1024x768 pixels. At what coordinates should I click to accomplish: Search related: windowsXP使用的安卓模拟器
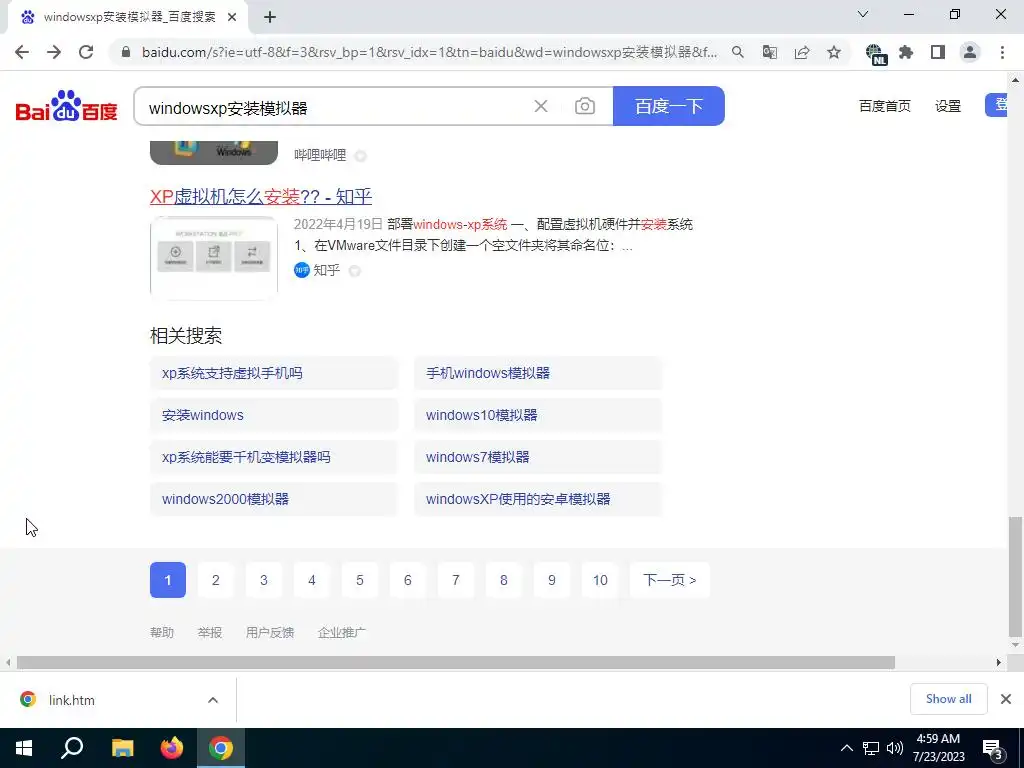538,498
